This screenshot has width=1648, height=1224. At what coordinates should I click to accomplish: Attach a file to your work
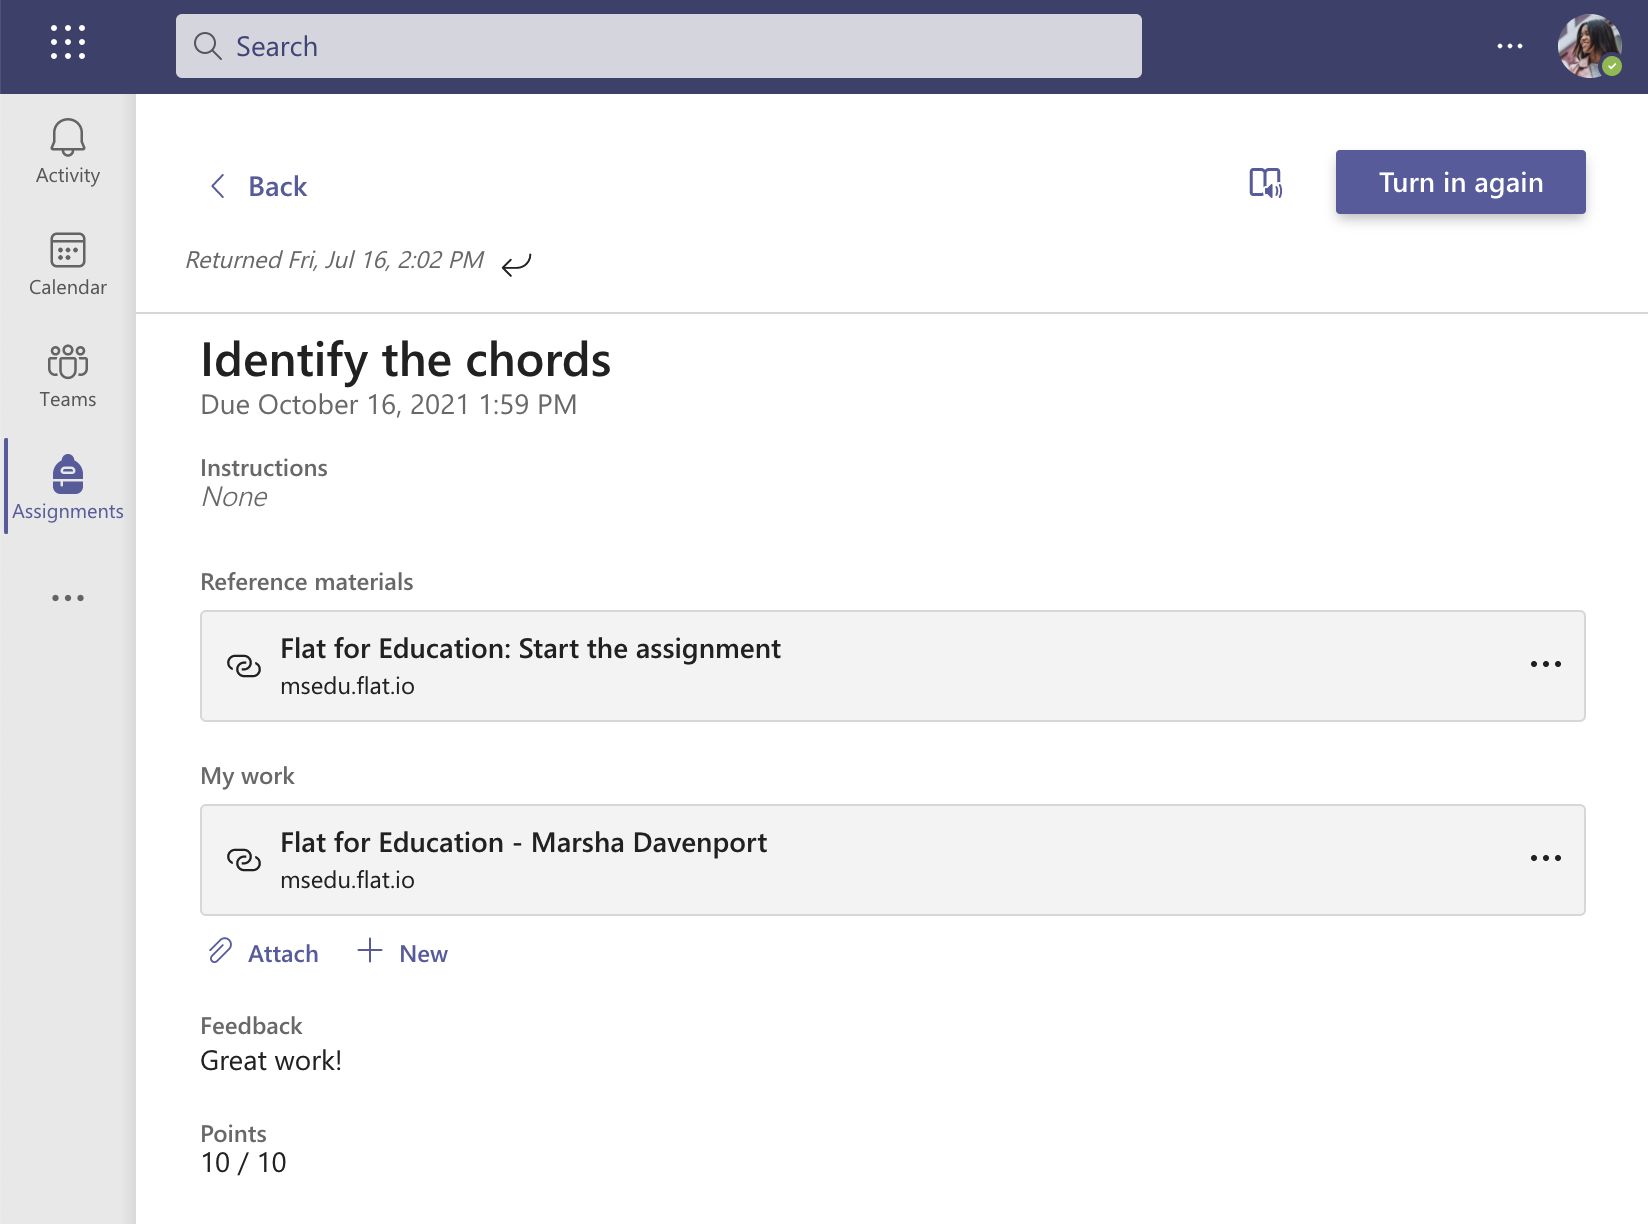pos(262,953)
